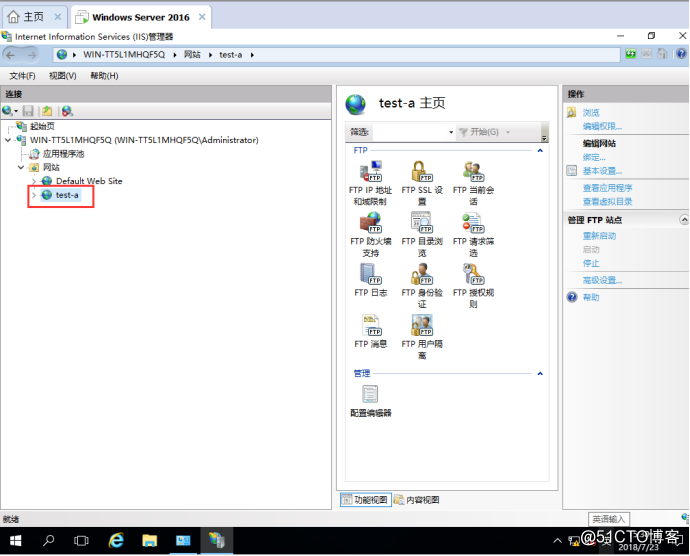Collapse the 管理 FTP 站点 actions section
Screen dimensions: 690x556
pos(684,219)
